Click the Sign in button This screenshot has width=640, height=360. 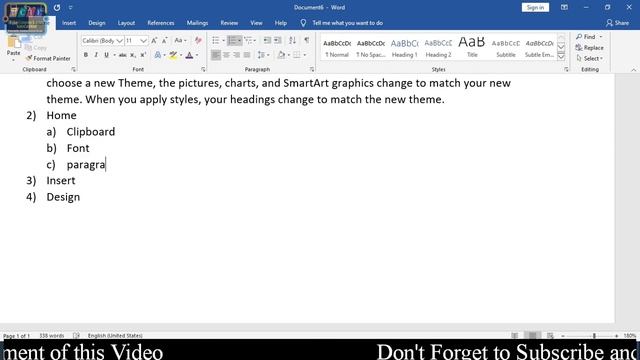535,7
